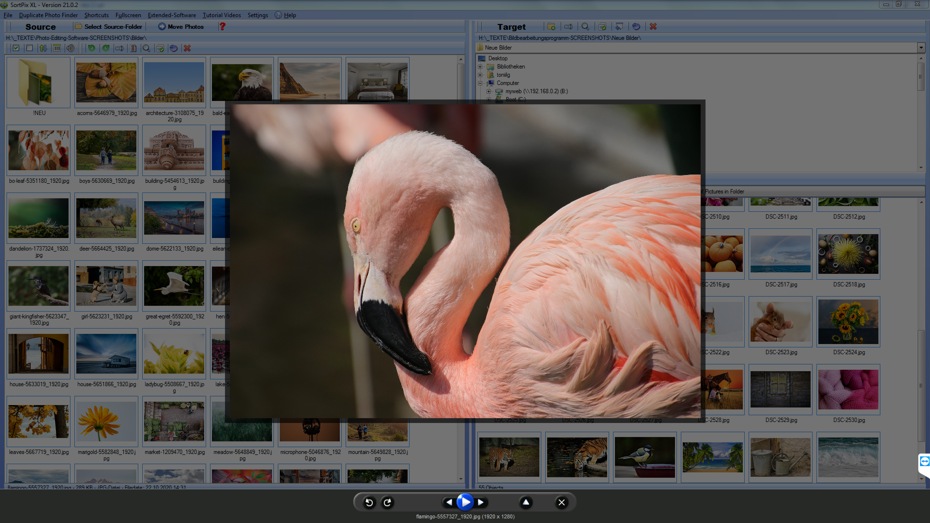Open the Duplicate Photo Finder menu
This screenshot has height=523, width=930.
[x=47, y=15]
